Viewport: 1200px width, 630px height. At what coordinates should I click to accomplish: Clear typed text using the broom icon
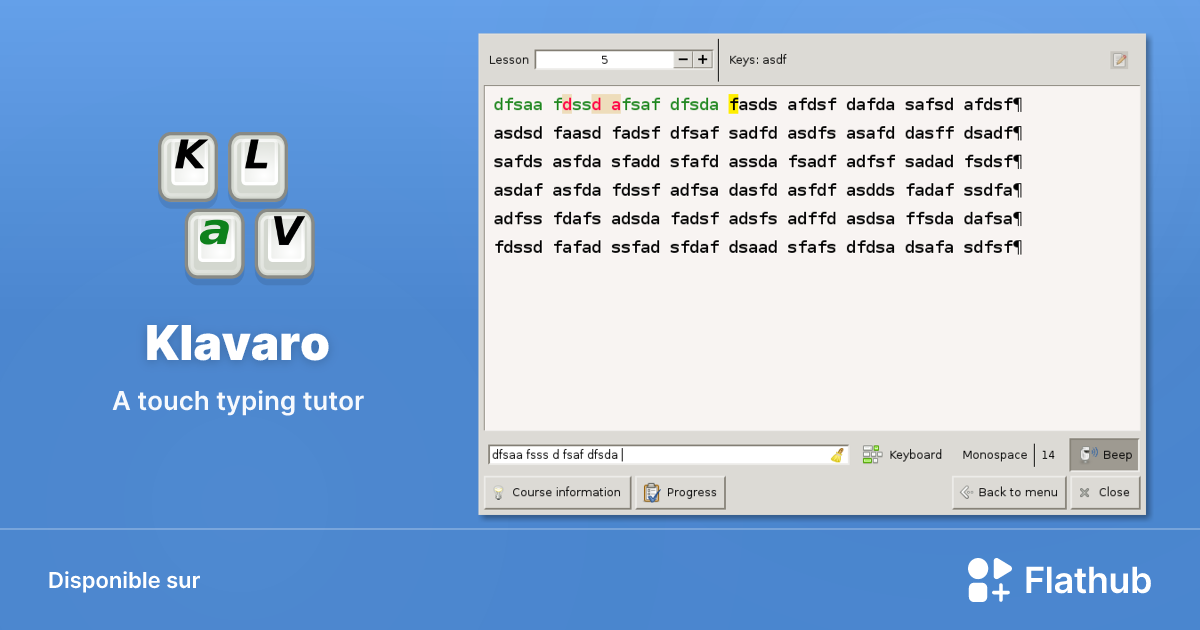pyautogui.click(x=838, y=454)
